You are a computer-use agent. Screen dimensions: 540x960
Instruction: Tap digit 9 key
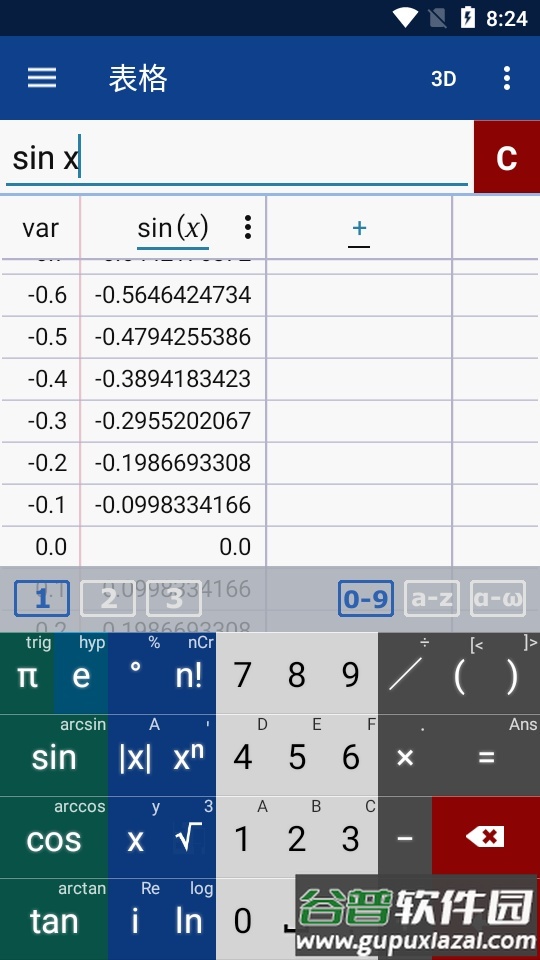(351, 673)
